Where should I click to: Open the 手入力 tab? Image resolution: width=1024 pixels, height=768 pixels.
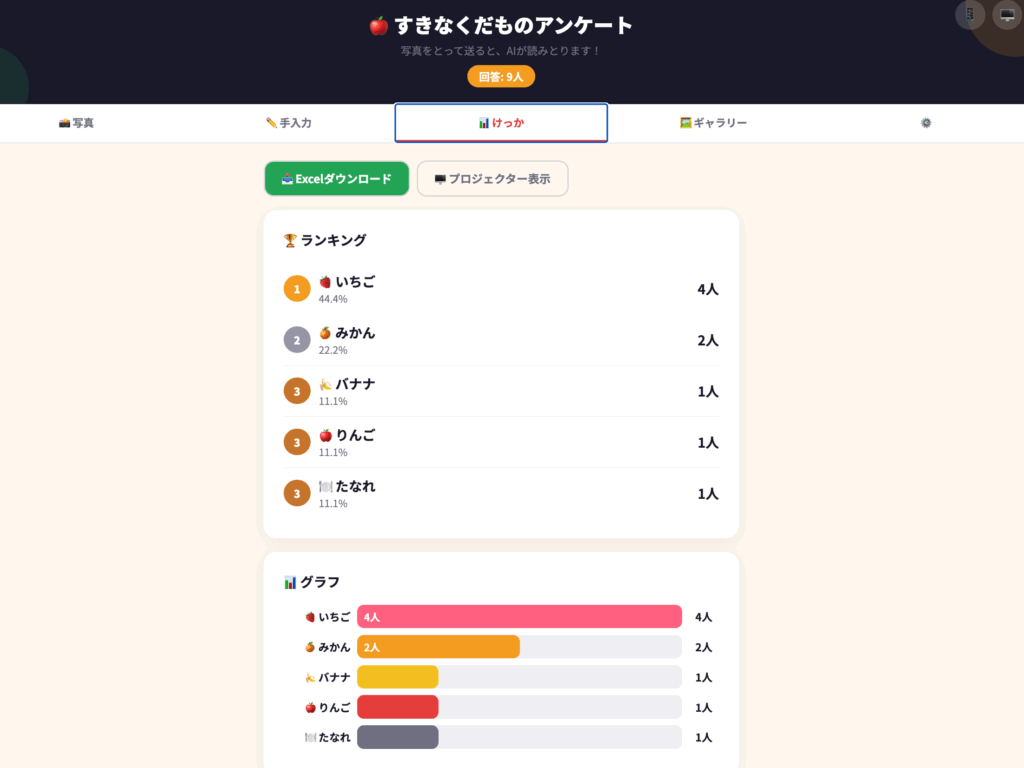289,123
